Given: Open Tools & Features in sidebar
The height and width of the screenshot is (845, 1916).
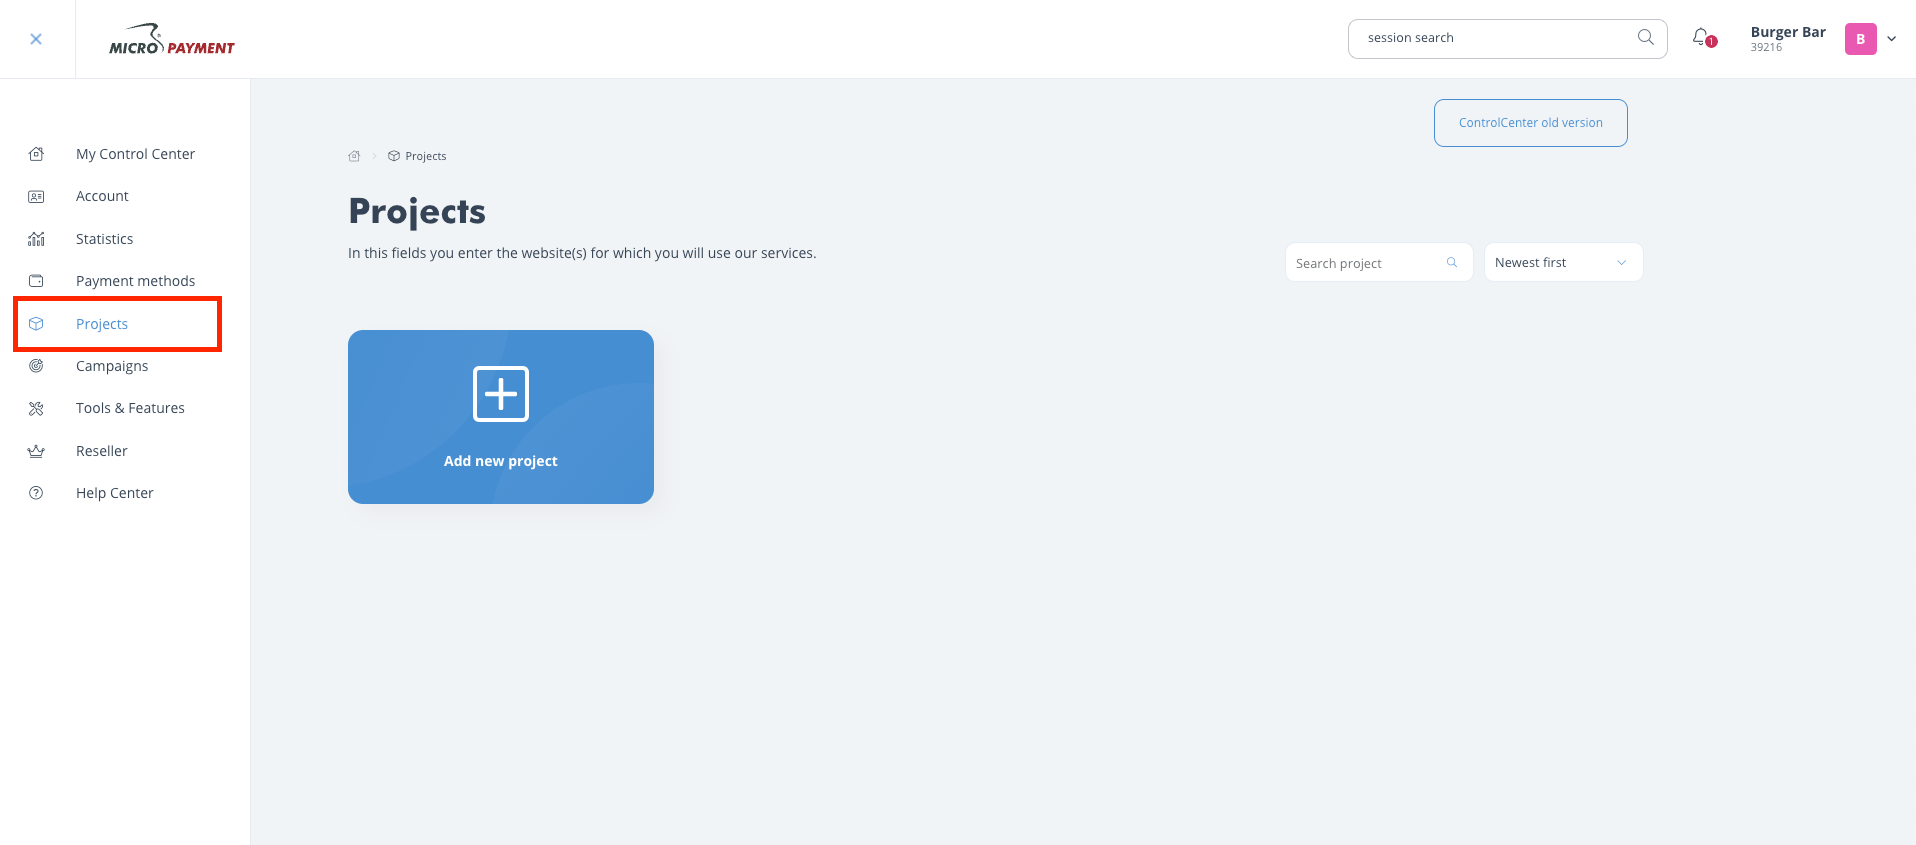Looking at the screenshot, I should click(x=130, y=408).
